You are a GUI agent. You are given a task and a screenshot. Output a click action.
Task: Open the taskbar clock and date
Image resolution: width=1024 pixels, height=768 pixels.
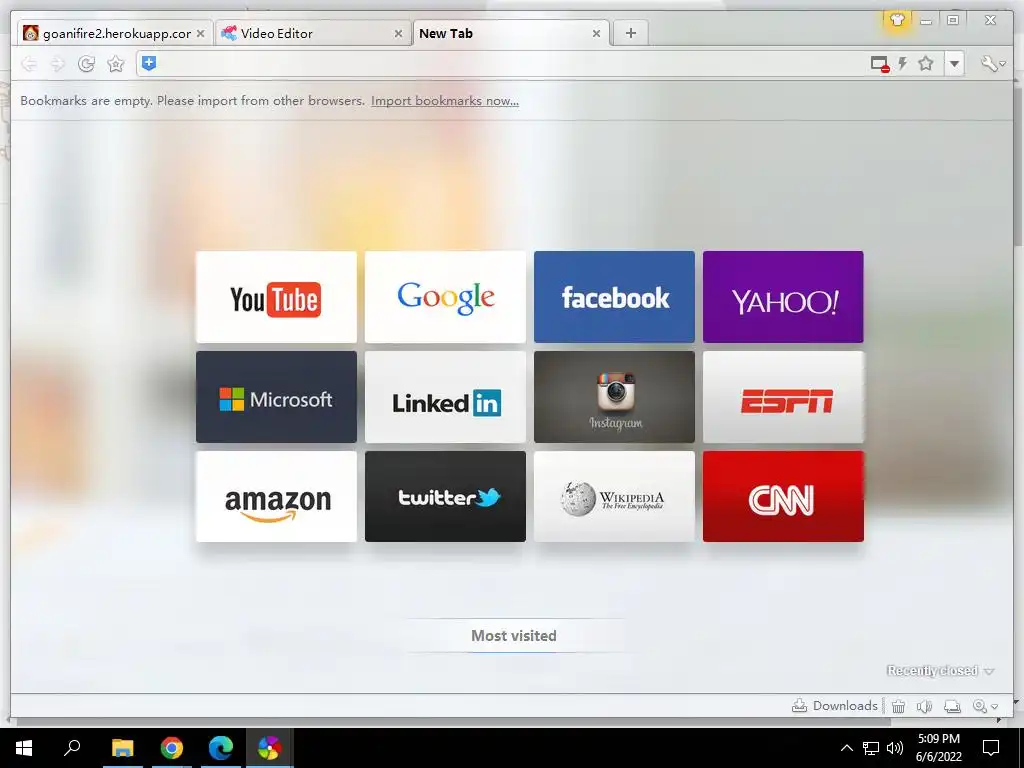(x=938, y=748)
